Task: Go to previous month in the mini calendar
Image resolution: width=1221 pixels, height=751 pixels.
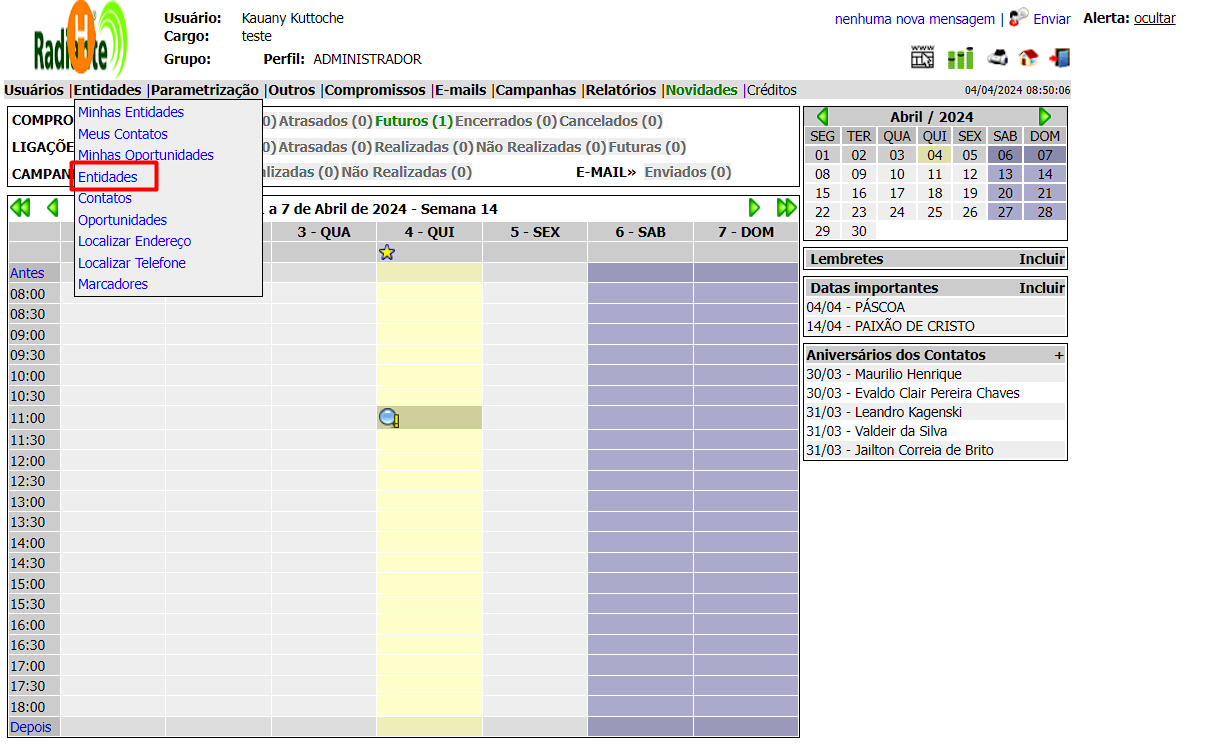Action: (x=822, y=117)
